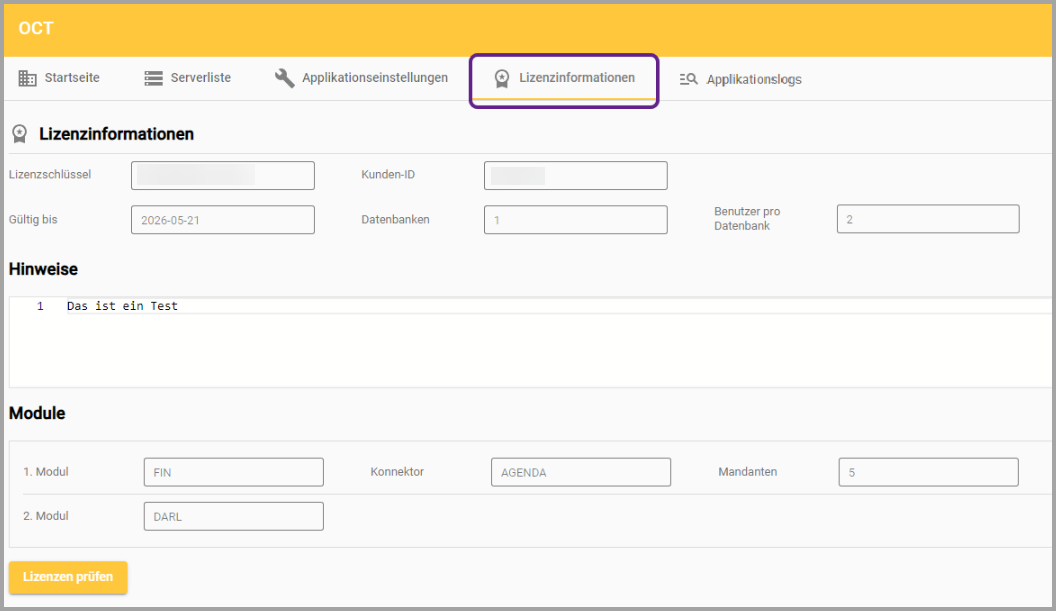Click the Datenbanken field
The image size is (1056, 611).
tap(575, 220)
